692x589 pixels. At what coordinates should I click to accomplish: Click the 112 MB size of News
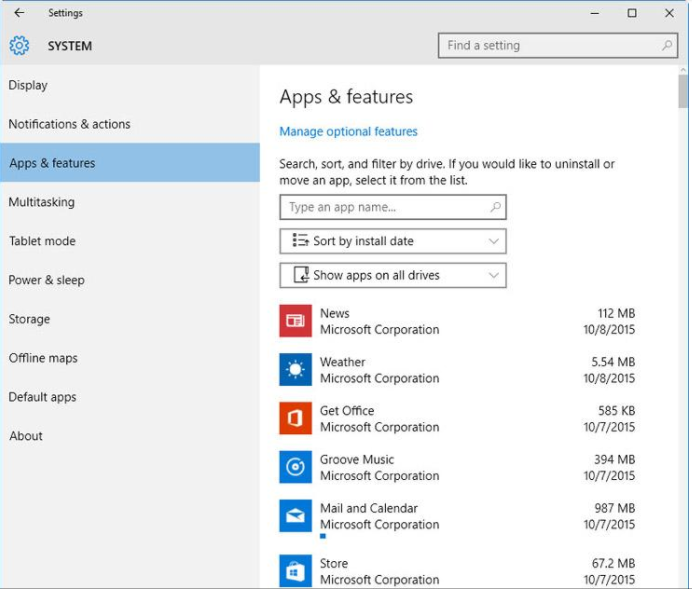(616, 313)
